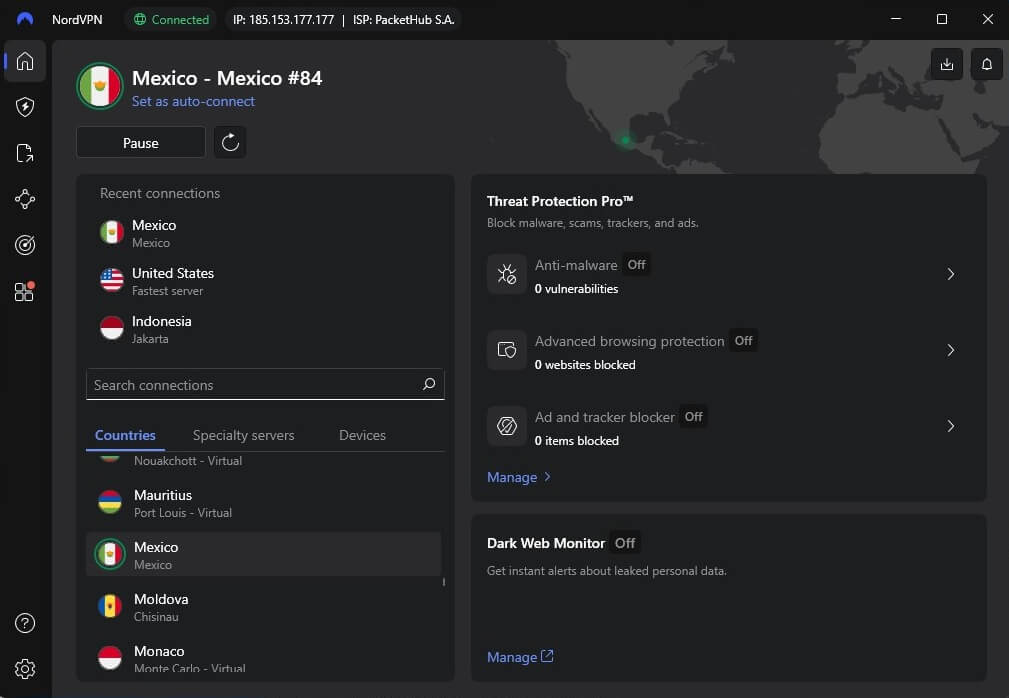Screen dimensions: 1009x698
Task: Click the Mexico server location dot on map
Action: click(625, 139)
